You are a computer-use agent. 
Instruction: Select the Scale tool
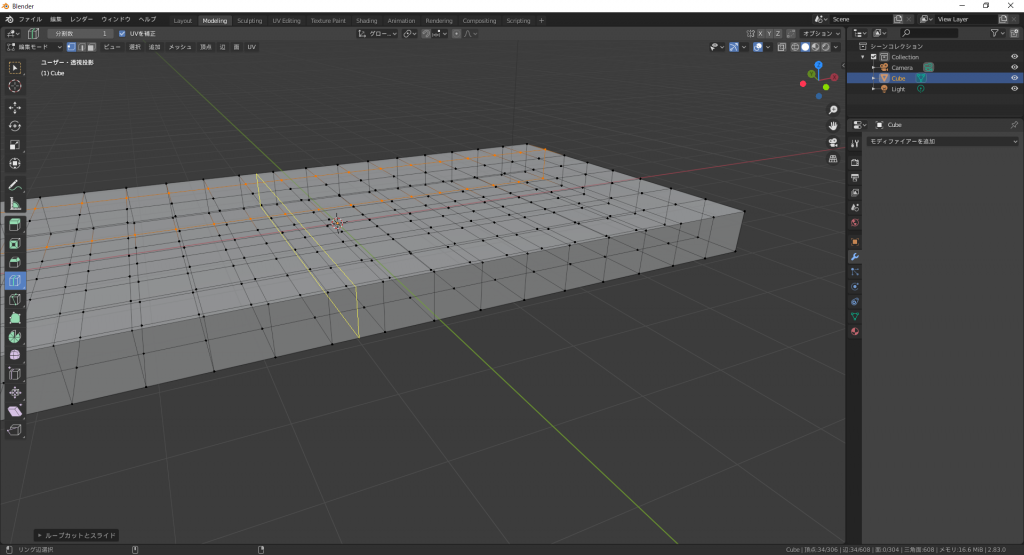tap(14, 145)
